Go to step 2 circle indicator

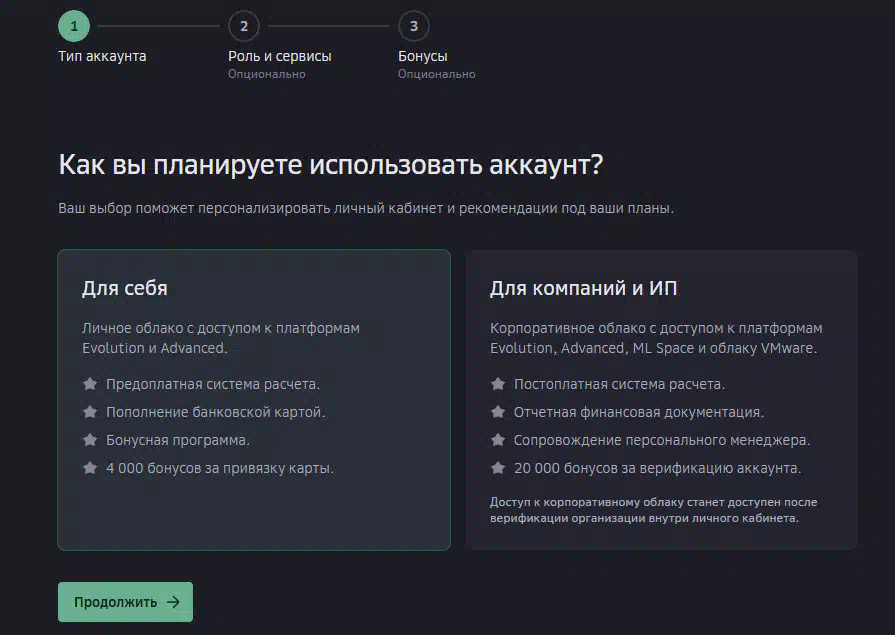pyautogui.click(x=244, y=26)
